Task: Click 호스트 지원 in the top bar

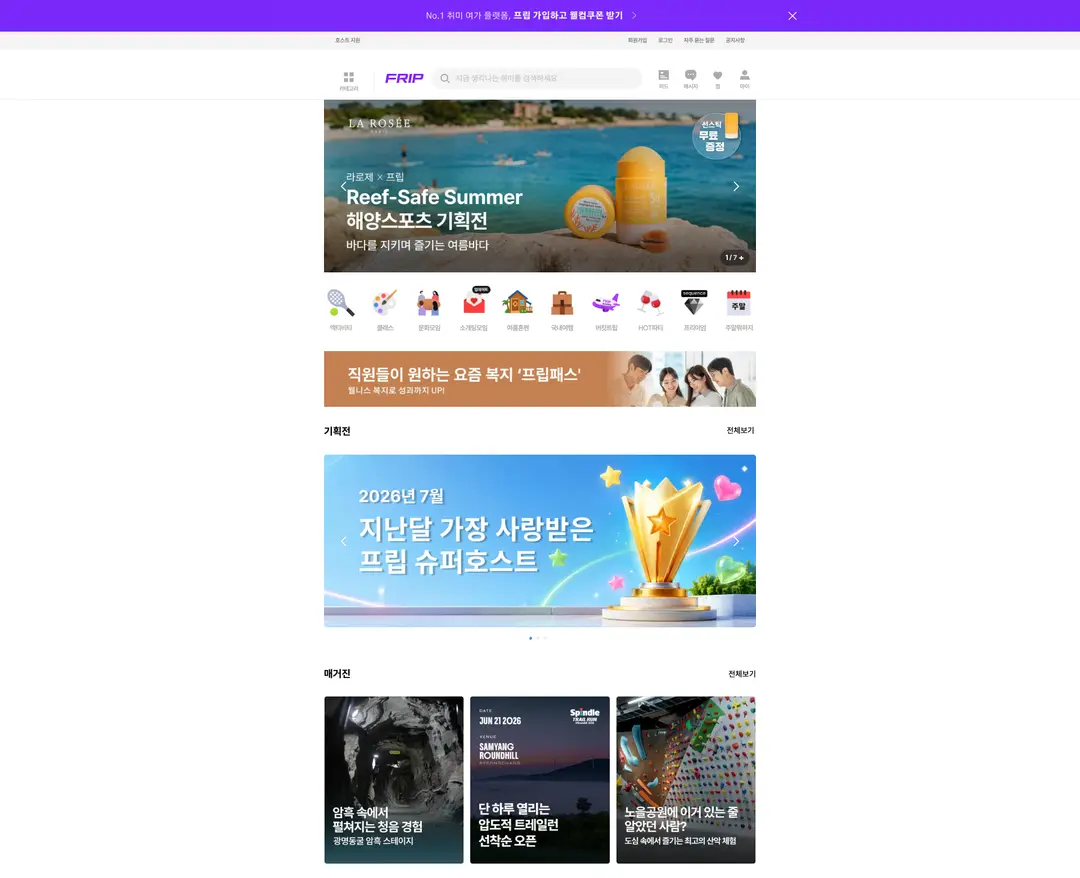Action: pos(348,41)
